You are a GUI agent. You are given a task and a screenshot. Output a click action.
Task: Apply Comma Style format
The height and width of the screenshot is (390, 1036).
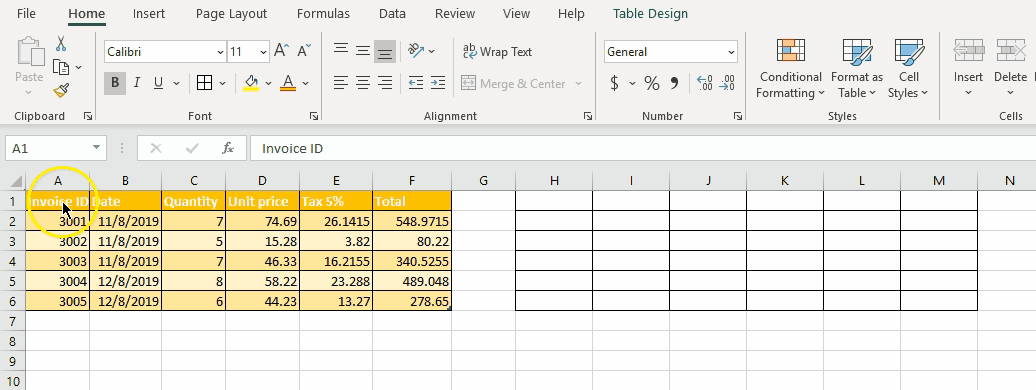point(675,83)
